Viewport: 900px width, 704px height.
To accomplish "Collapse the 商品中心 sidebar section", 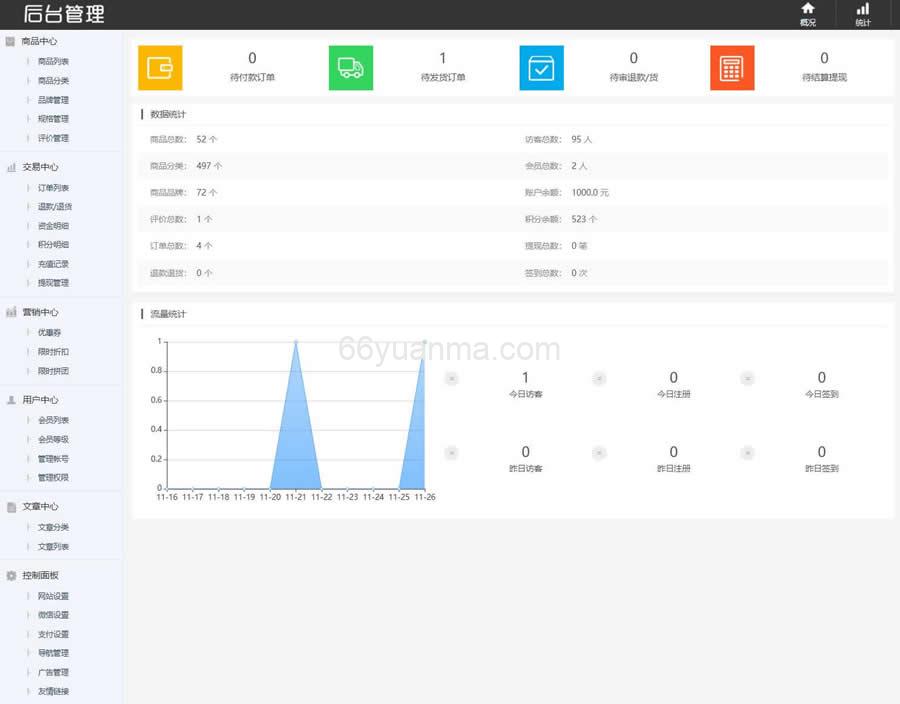I will click(40, 42).
